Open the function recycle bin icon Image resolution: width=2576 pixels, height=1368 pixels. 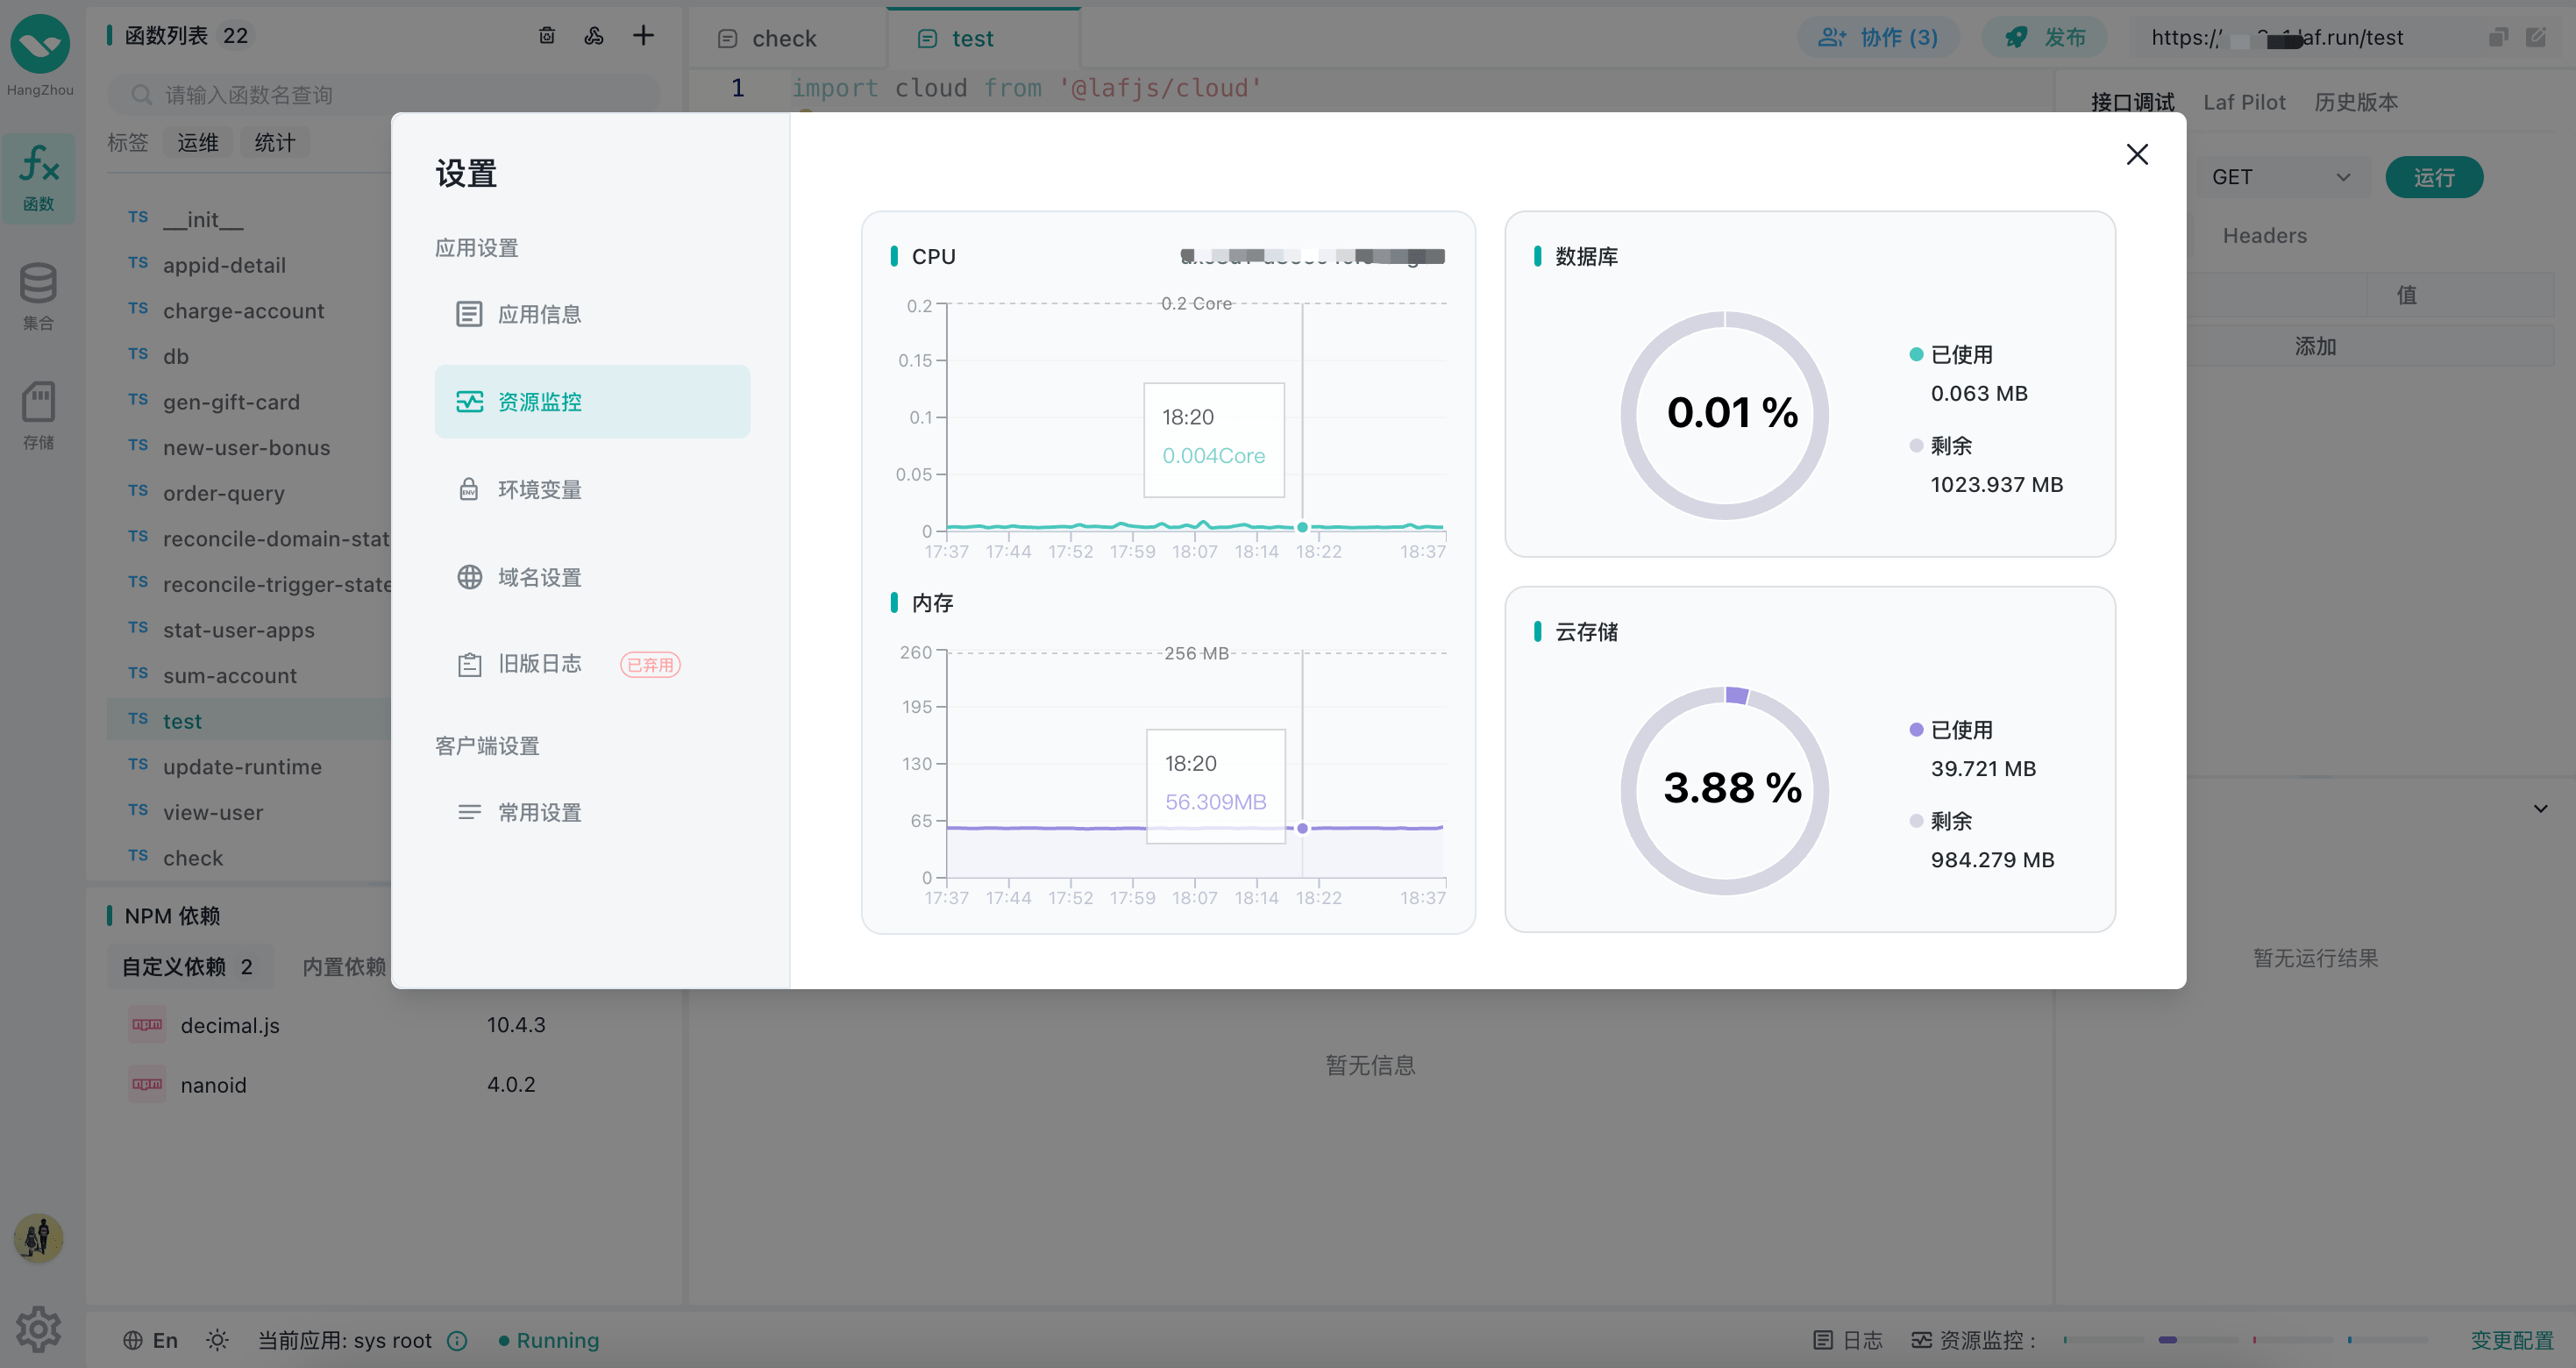tap(547, 36)
